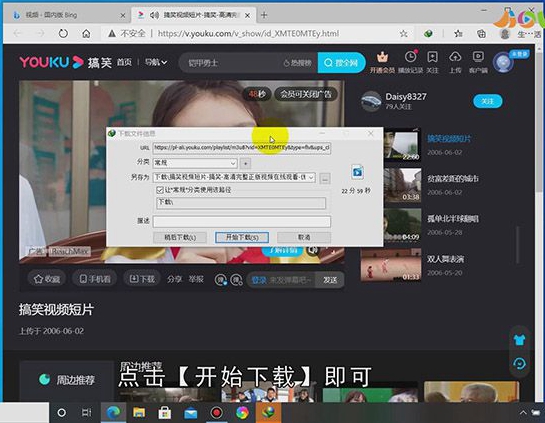The width and height of the screenshot is (545, 423).
Task: Click into the 描述 description field
Action: click(x=242, y=221)
